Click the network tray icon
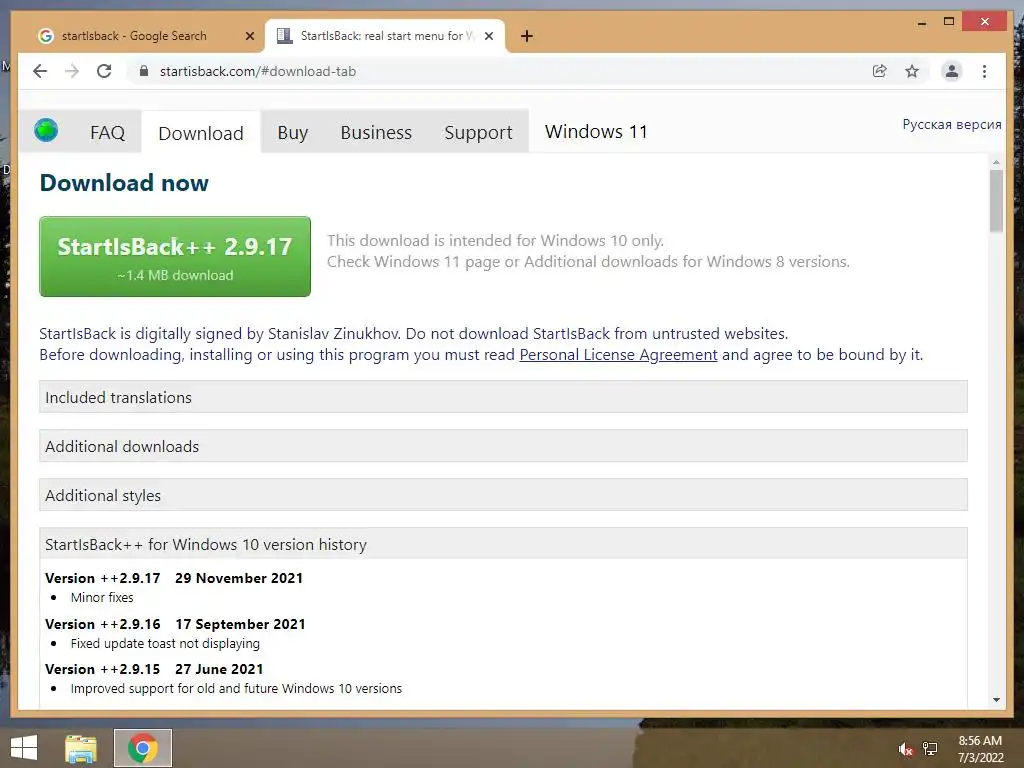1024x768 pixels. [x=930, y=749]
